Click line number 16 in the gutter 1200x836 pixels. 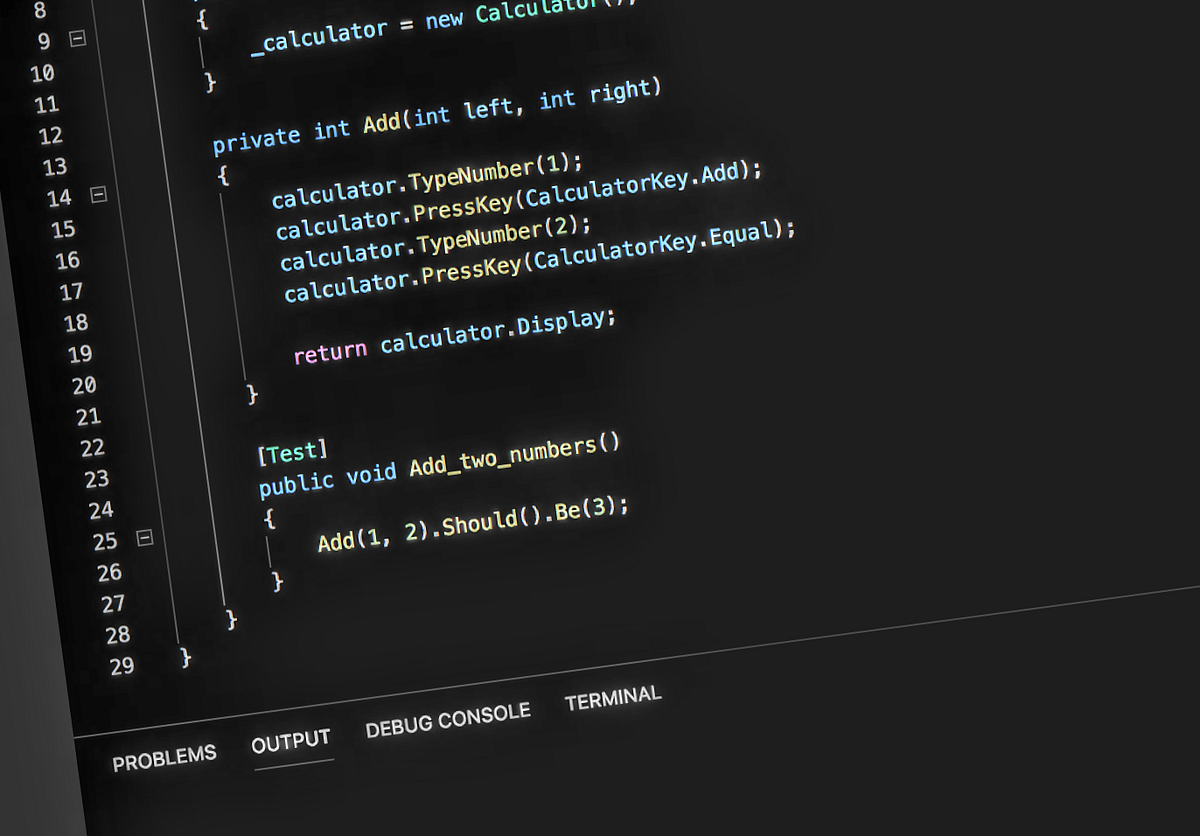[x=67, y=261]
